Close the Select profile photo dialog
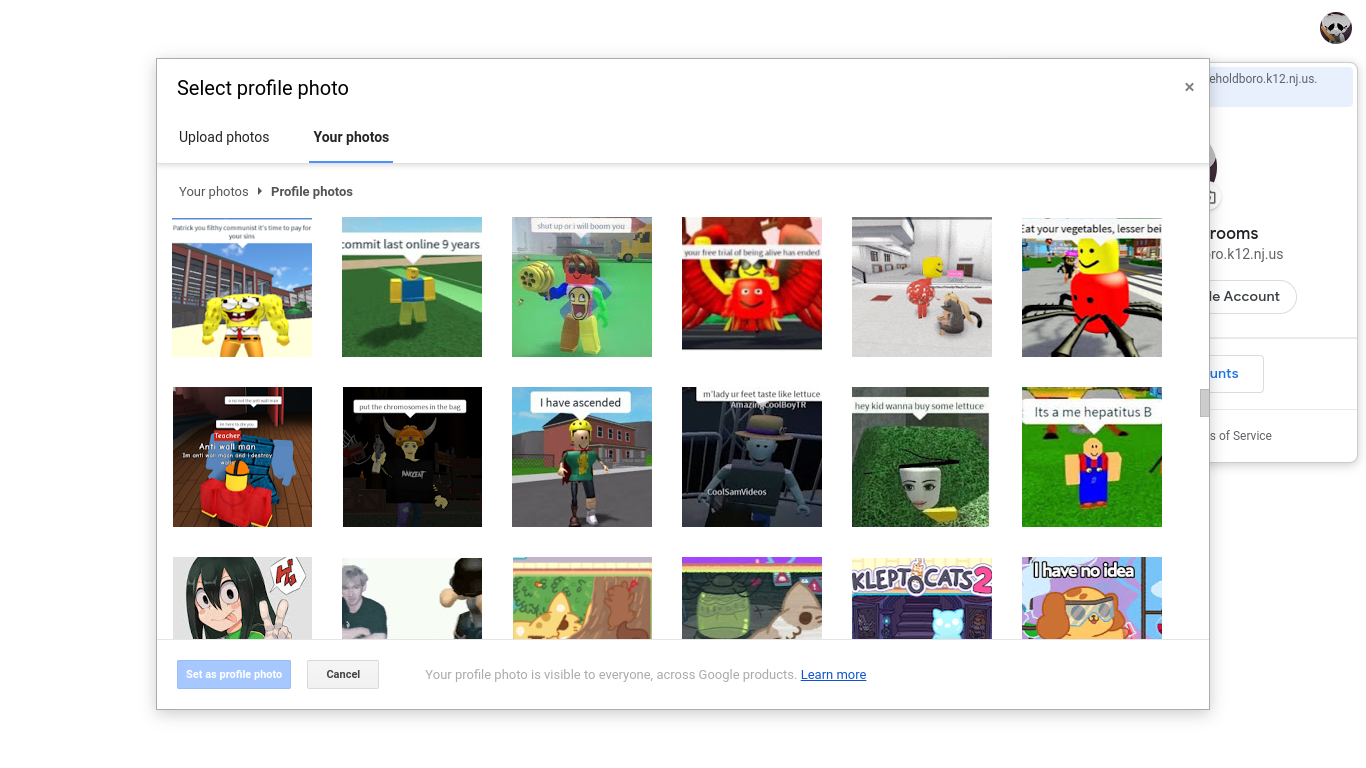Image resolution: width=1366 pixels, height=768 pixels. (x=1189, y=88)
